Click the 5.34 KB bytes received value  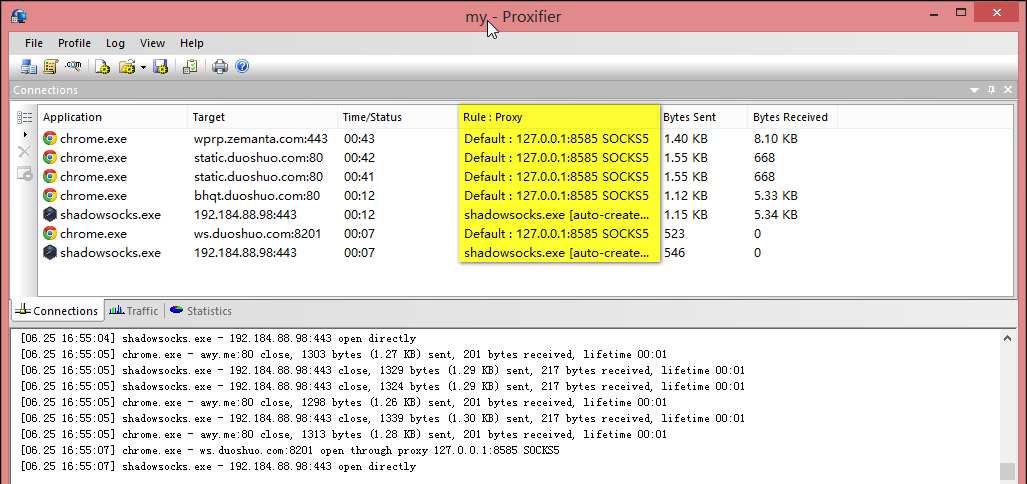tap(775, 214)
